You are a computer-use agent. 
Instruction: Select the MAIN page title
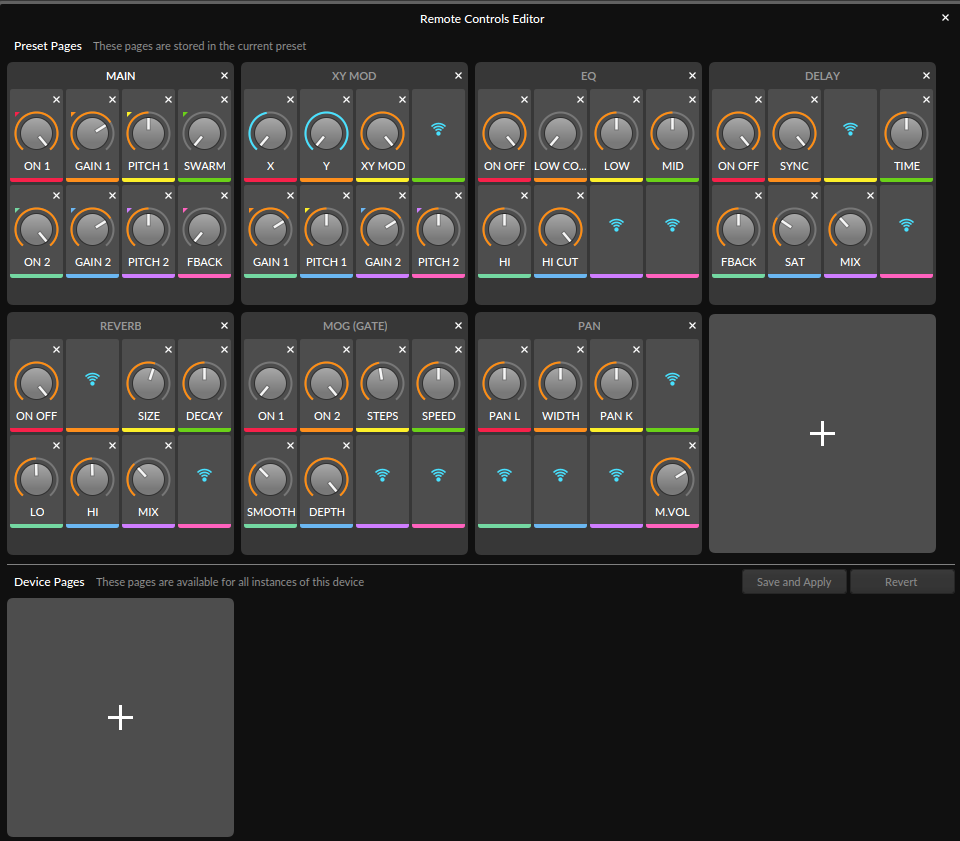click(121, 76)
